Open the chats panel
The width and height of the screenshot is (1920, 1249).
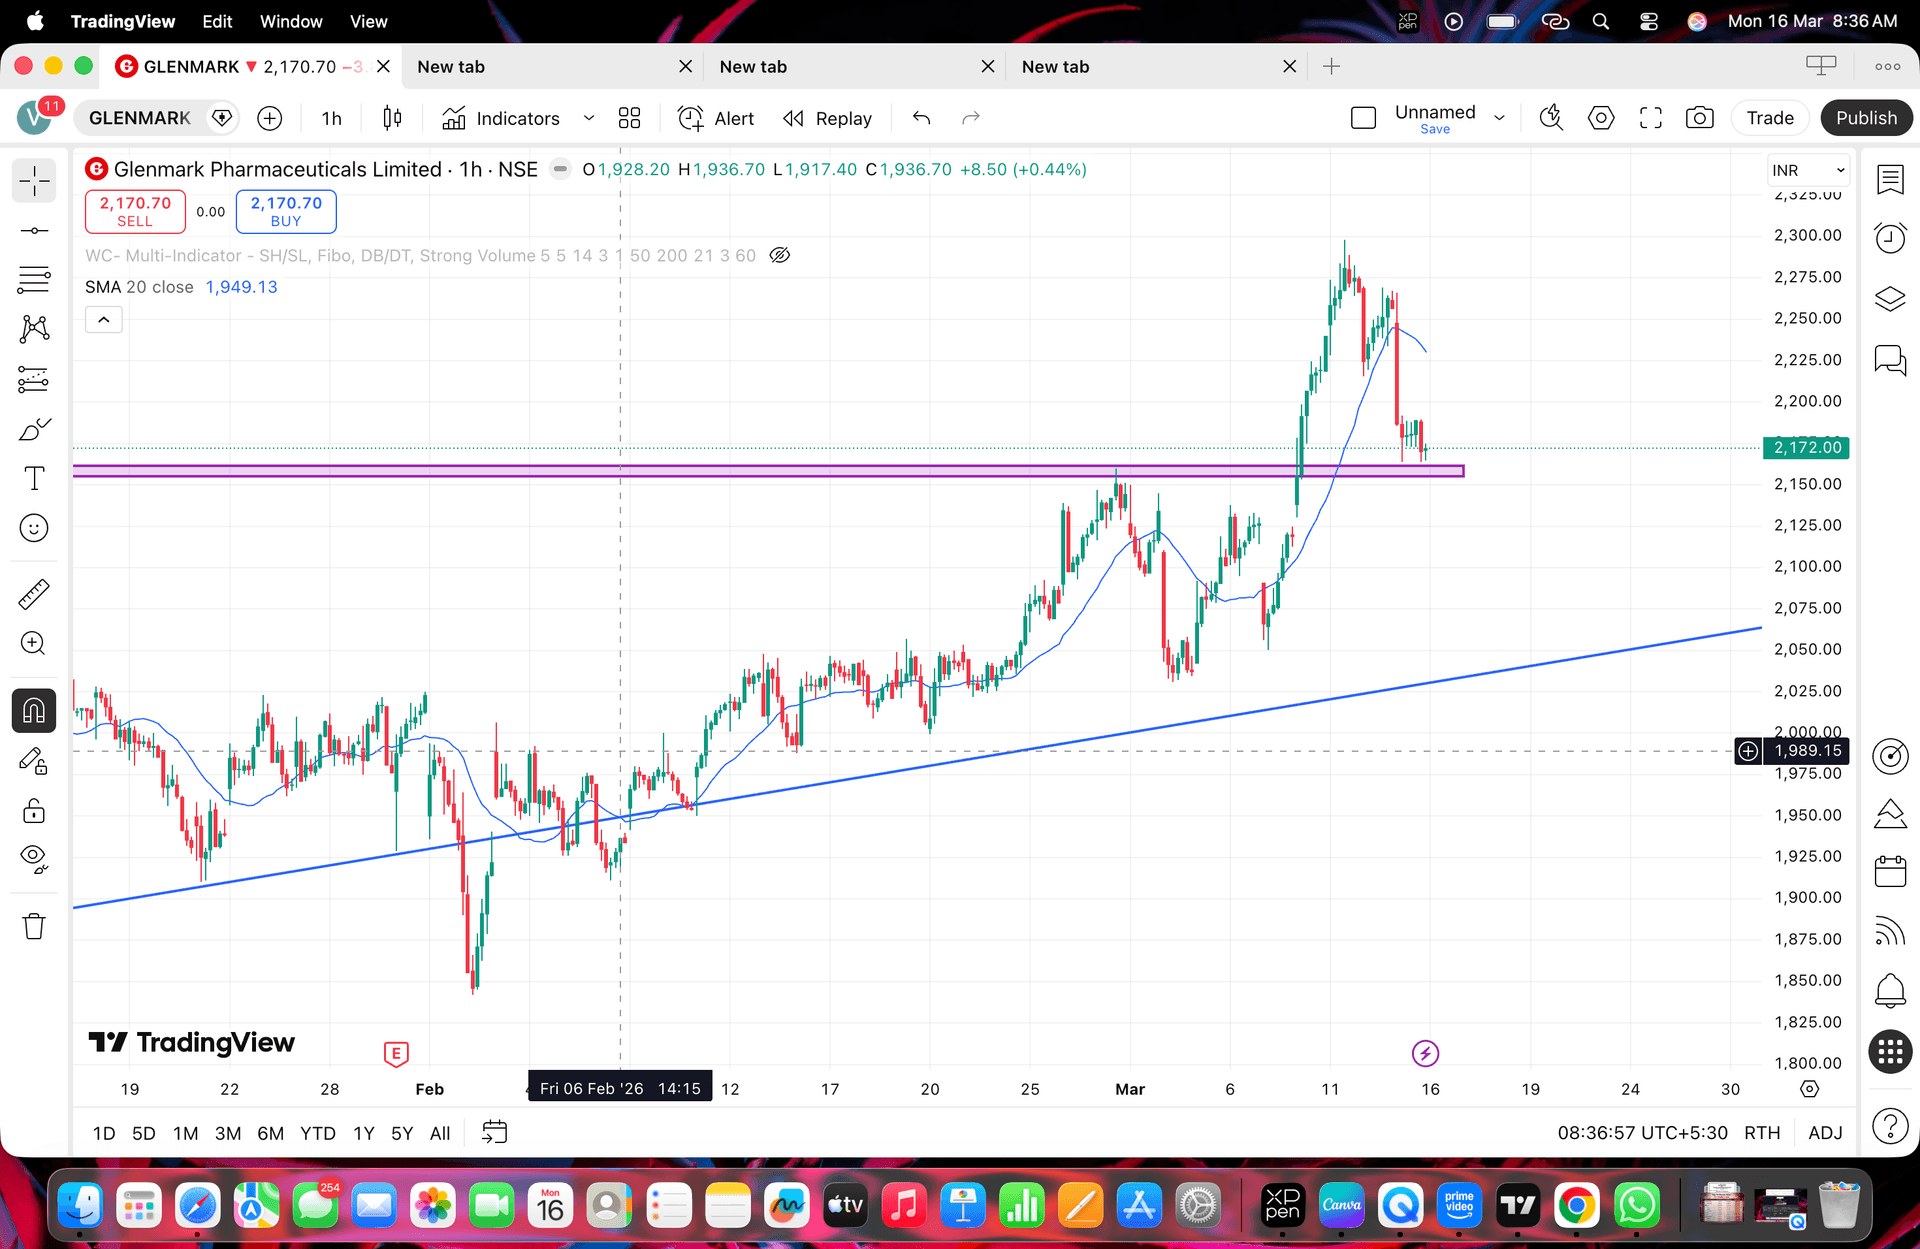1890,359
